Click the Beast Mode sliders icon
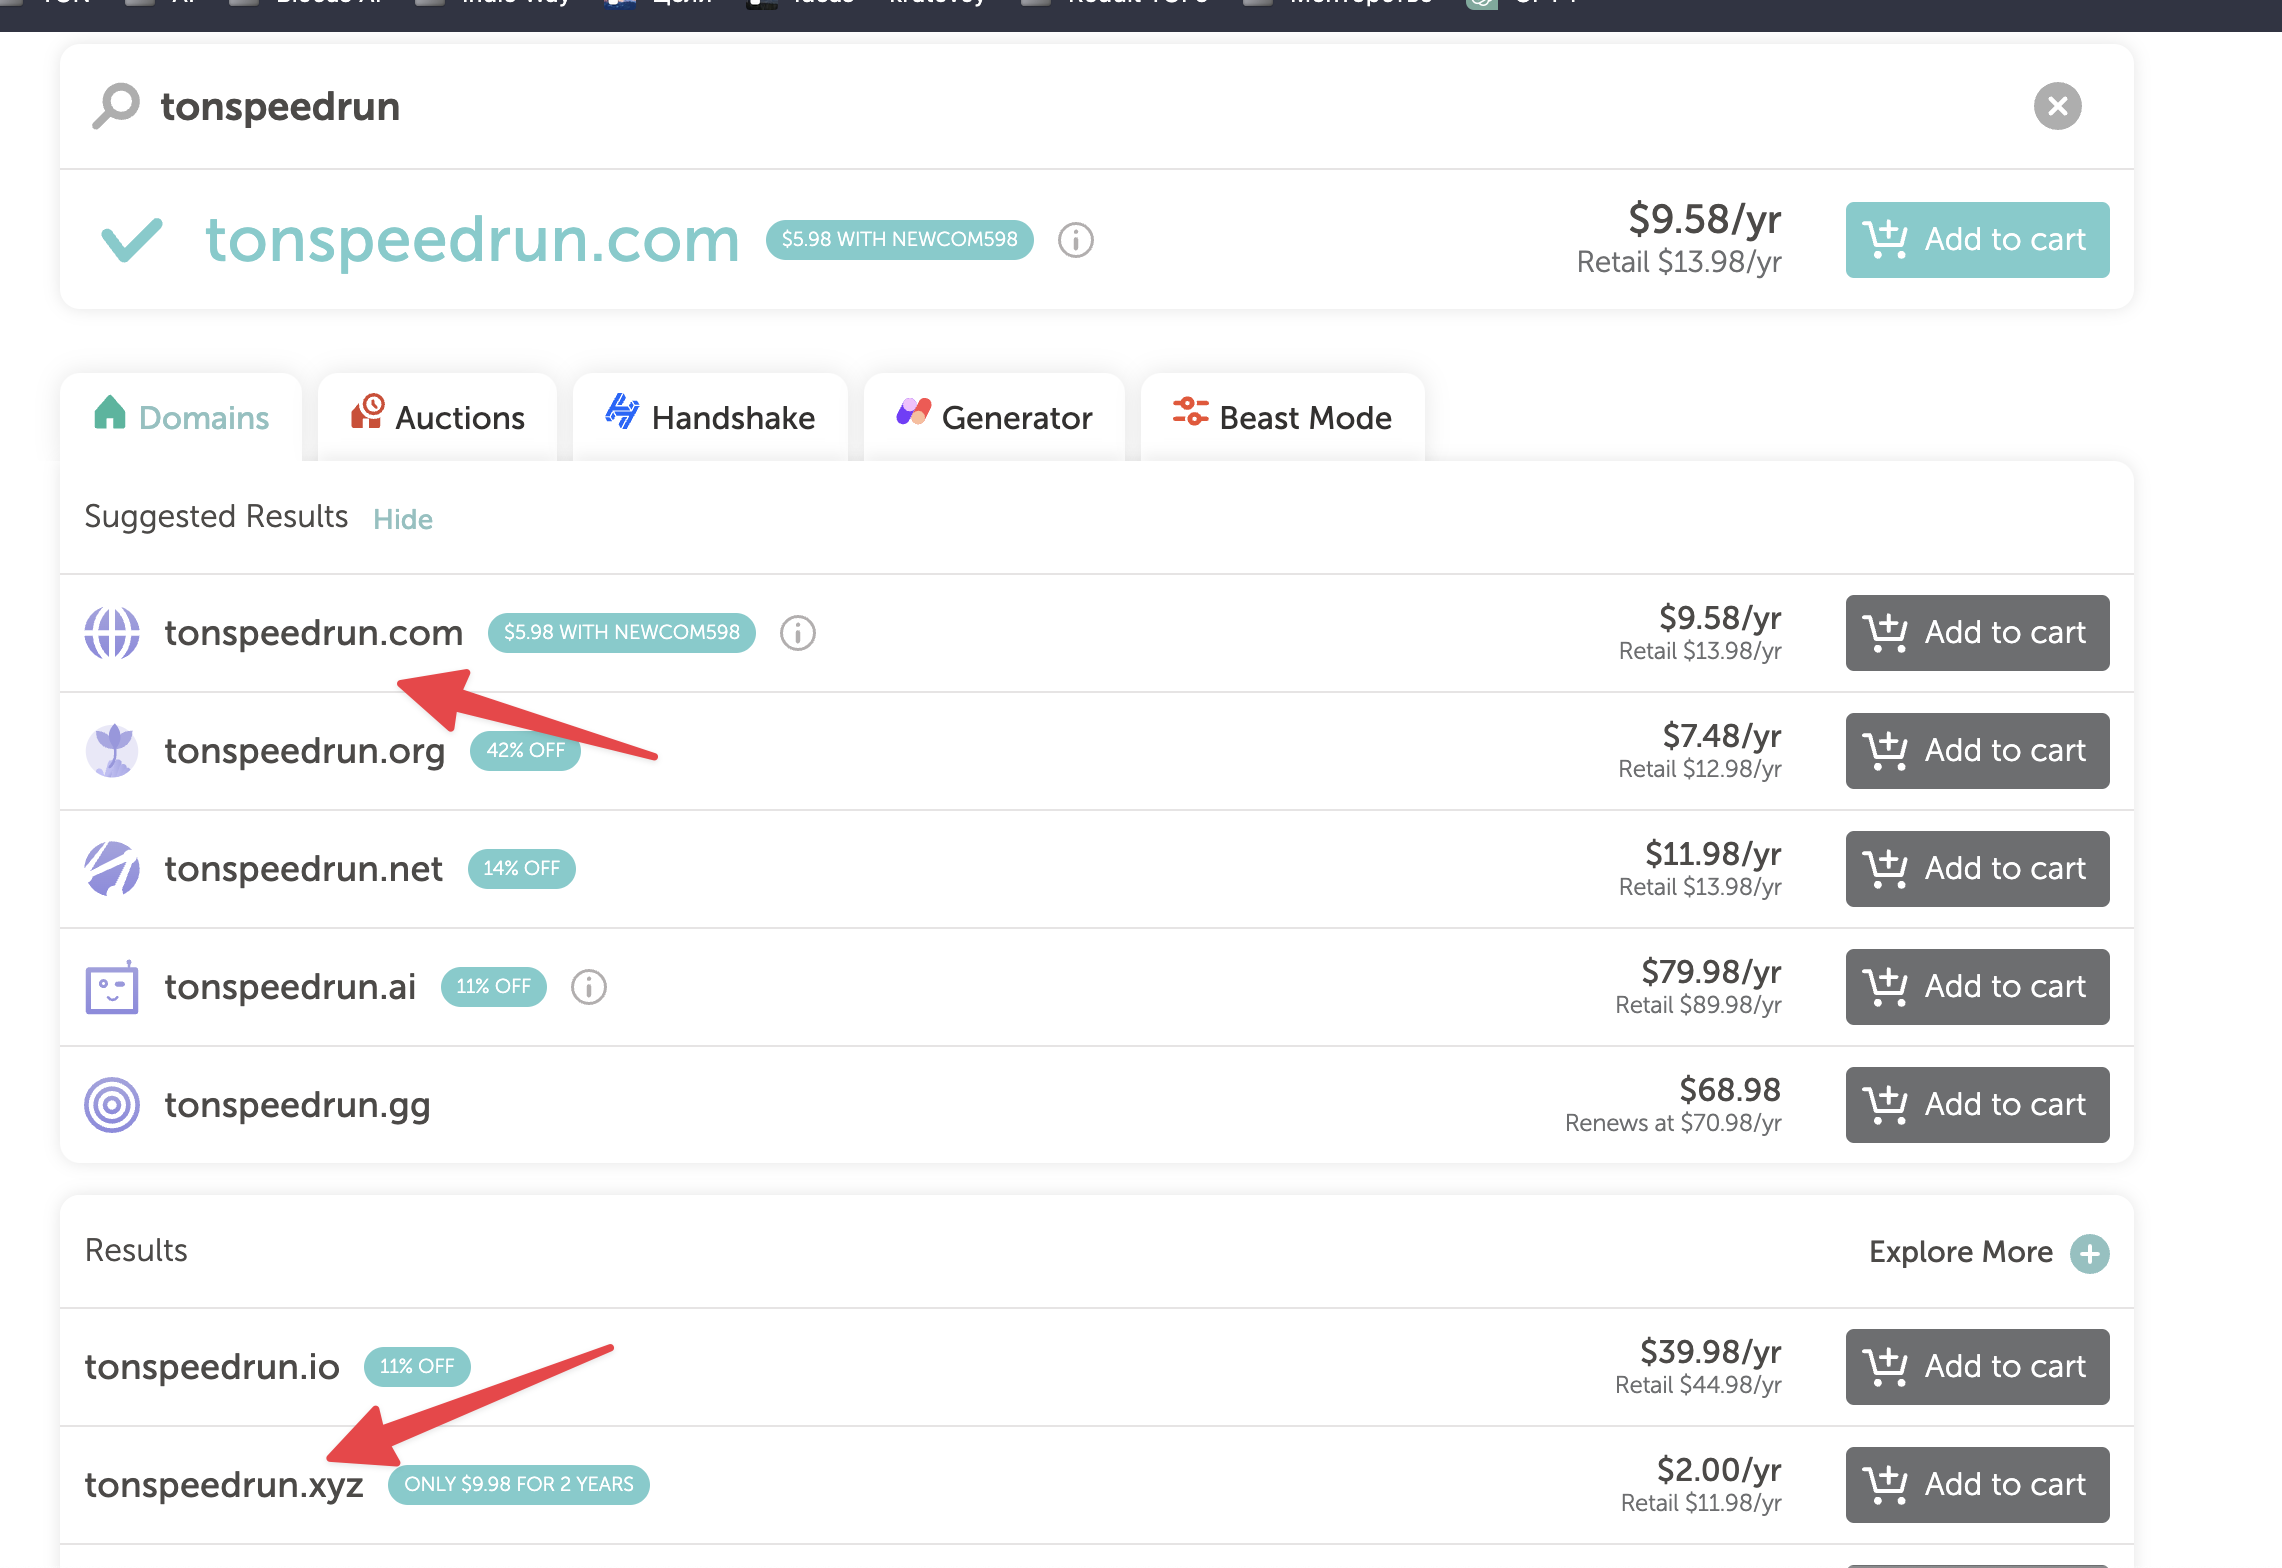The image size is (2282, 1568). pyautogui.click(x=1189, y=416)
